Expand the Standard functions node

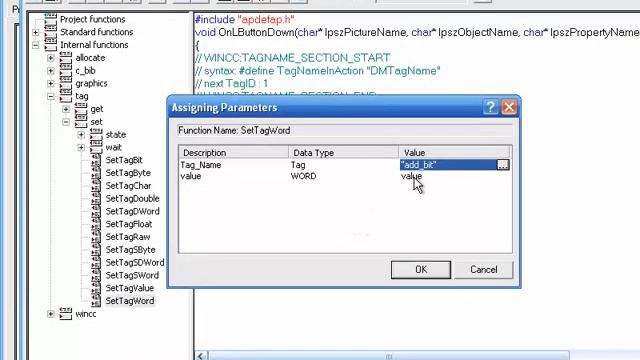(36, 32)
